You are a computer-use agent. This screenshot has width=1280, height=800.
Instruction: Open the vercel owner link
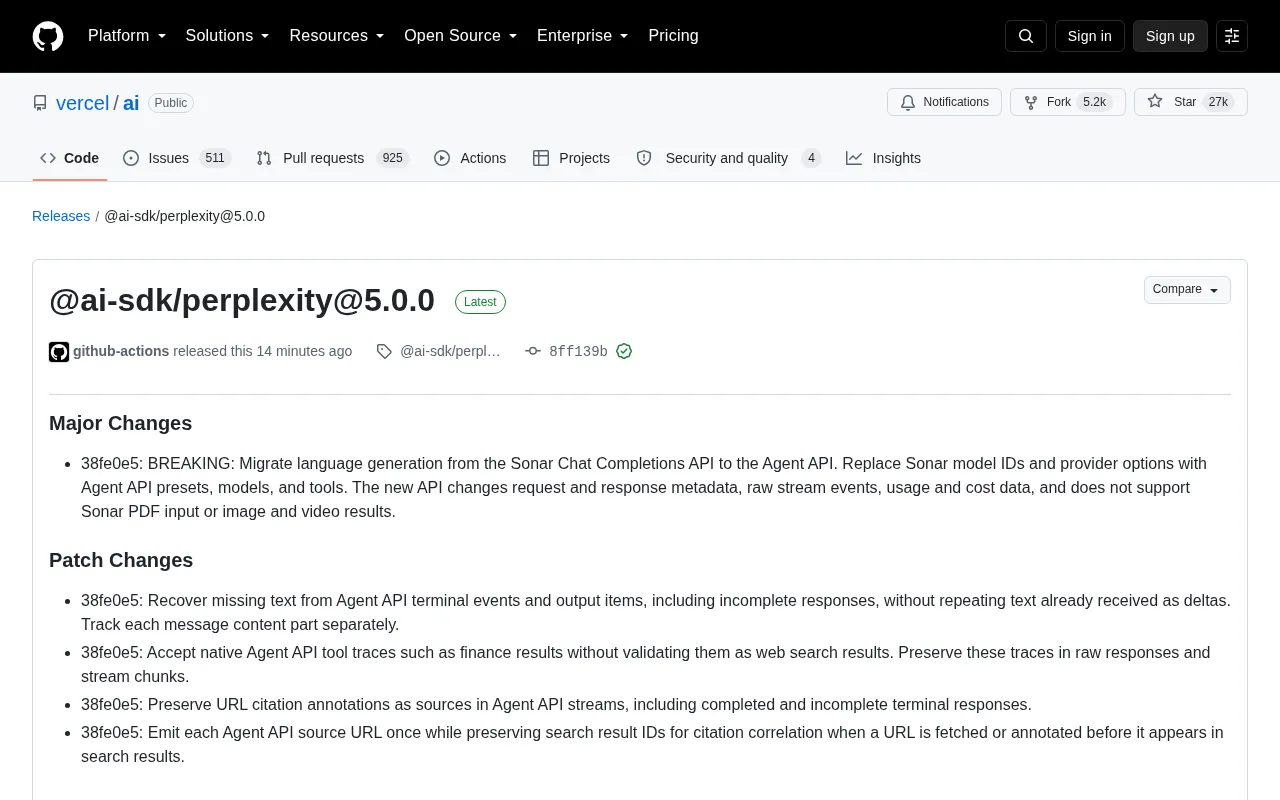pos(82,103)
